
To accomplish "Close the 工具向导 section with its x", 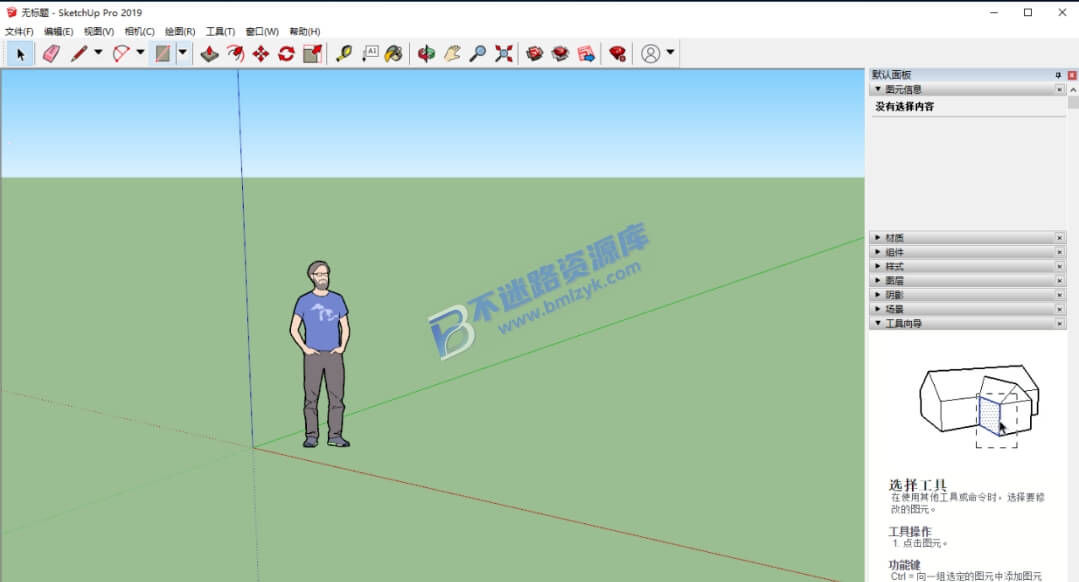I will tap(1059, 323).
